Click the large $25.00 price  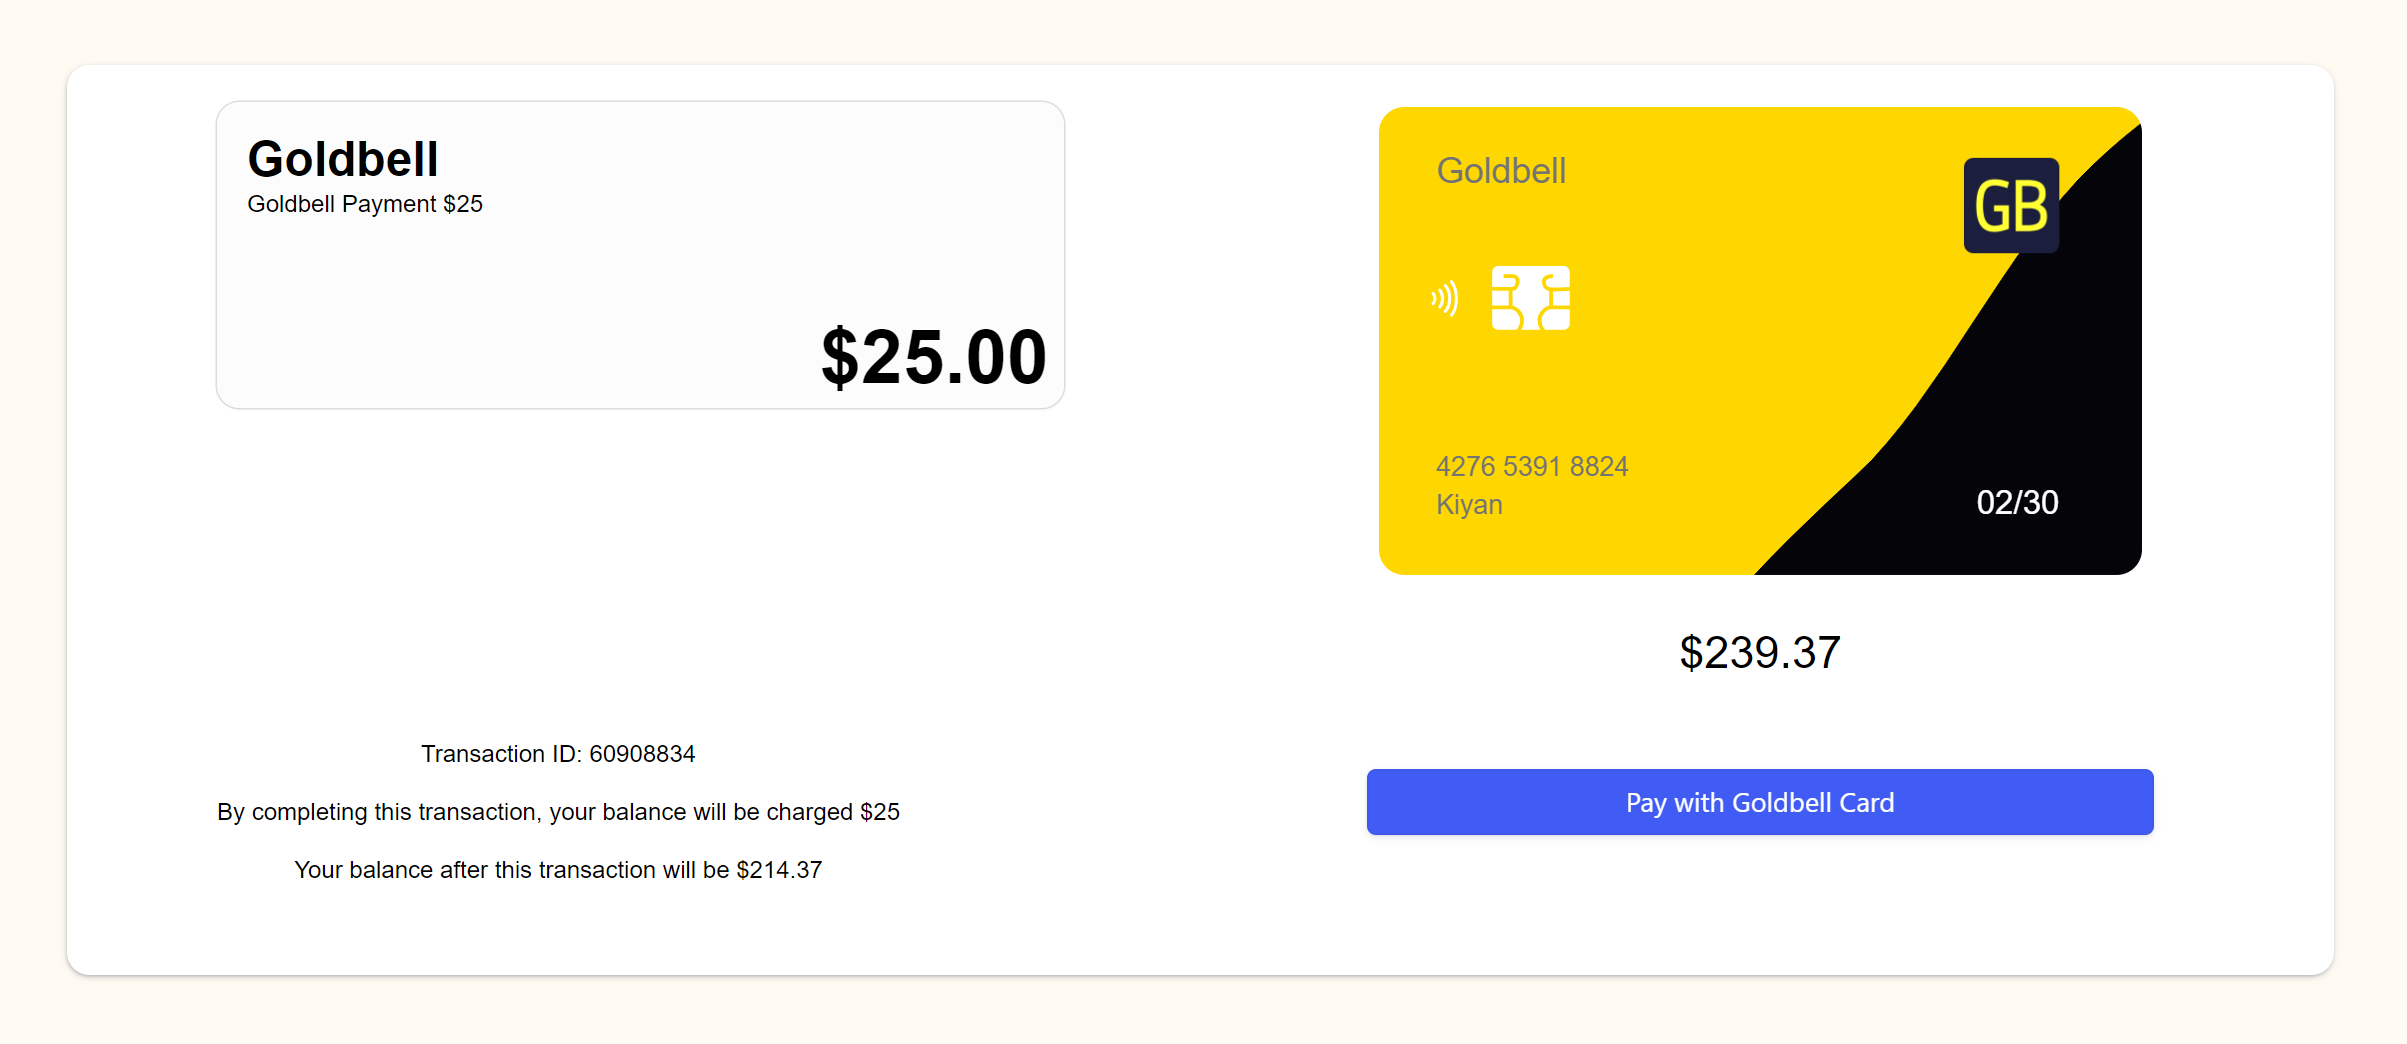coord(933,357)
